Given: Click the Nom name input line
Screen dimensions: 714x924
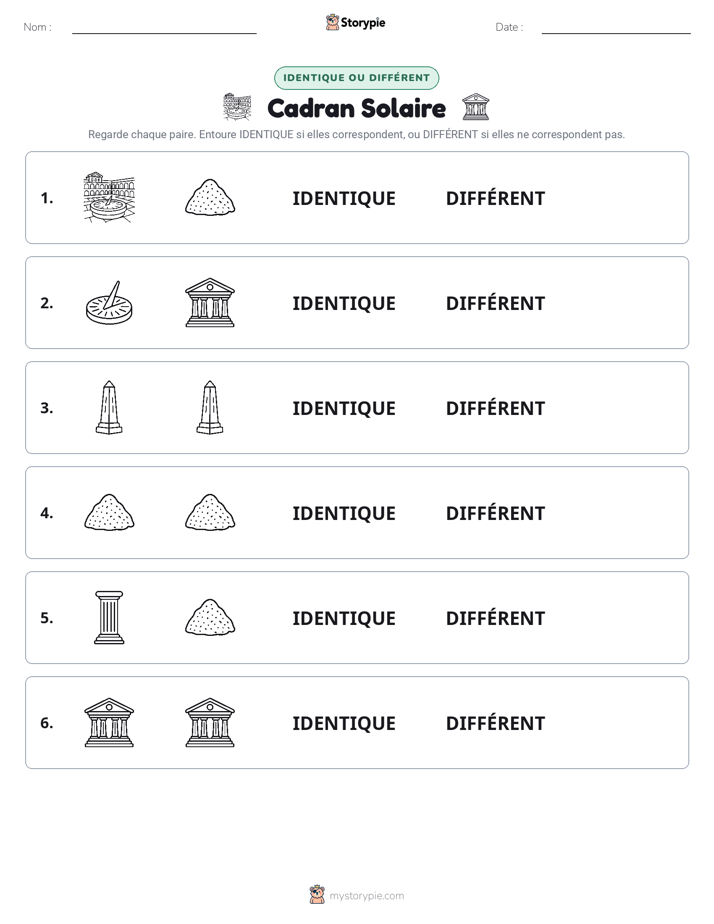Looking at the screenshot, I should tap(164, 28).
